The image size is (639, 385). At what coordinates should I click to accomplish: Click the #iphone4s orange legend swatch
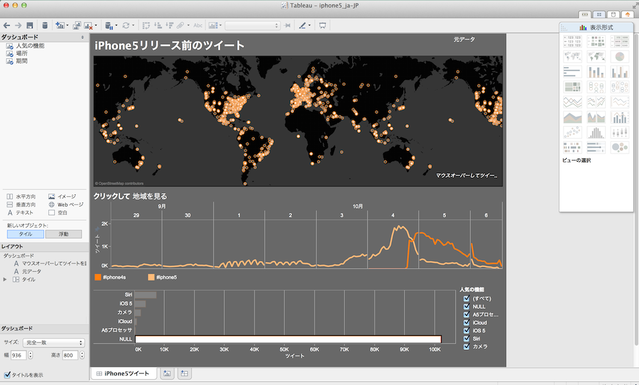point(98,277)
